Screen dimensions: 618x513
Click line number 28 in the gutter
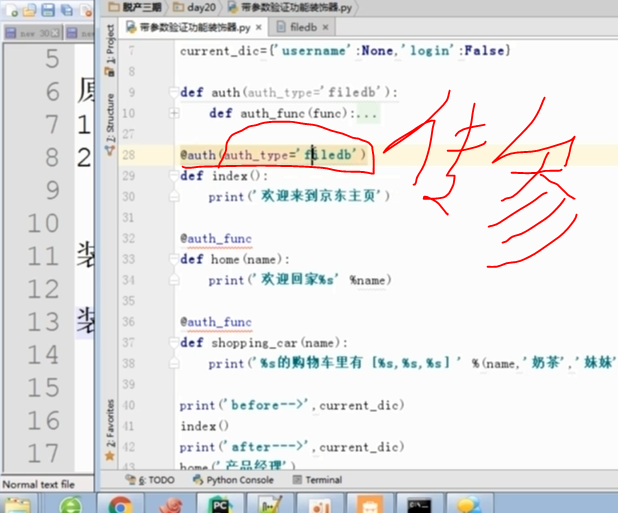click(128, 155)
